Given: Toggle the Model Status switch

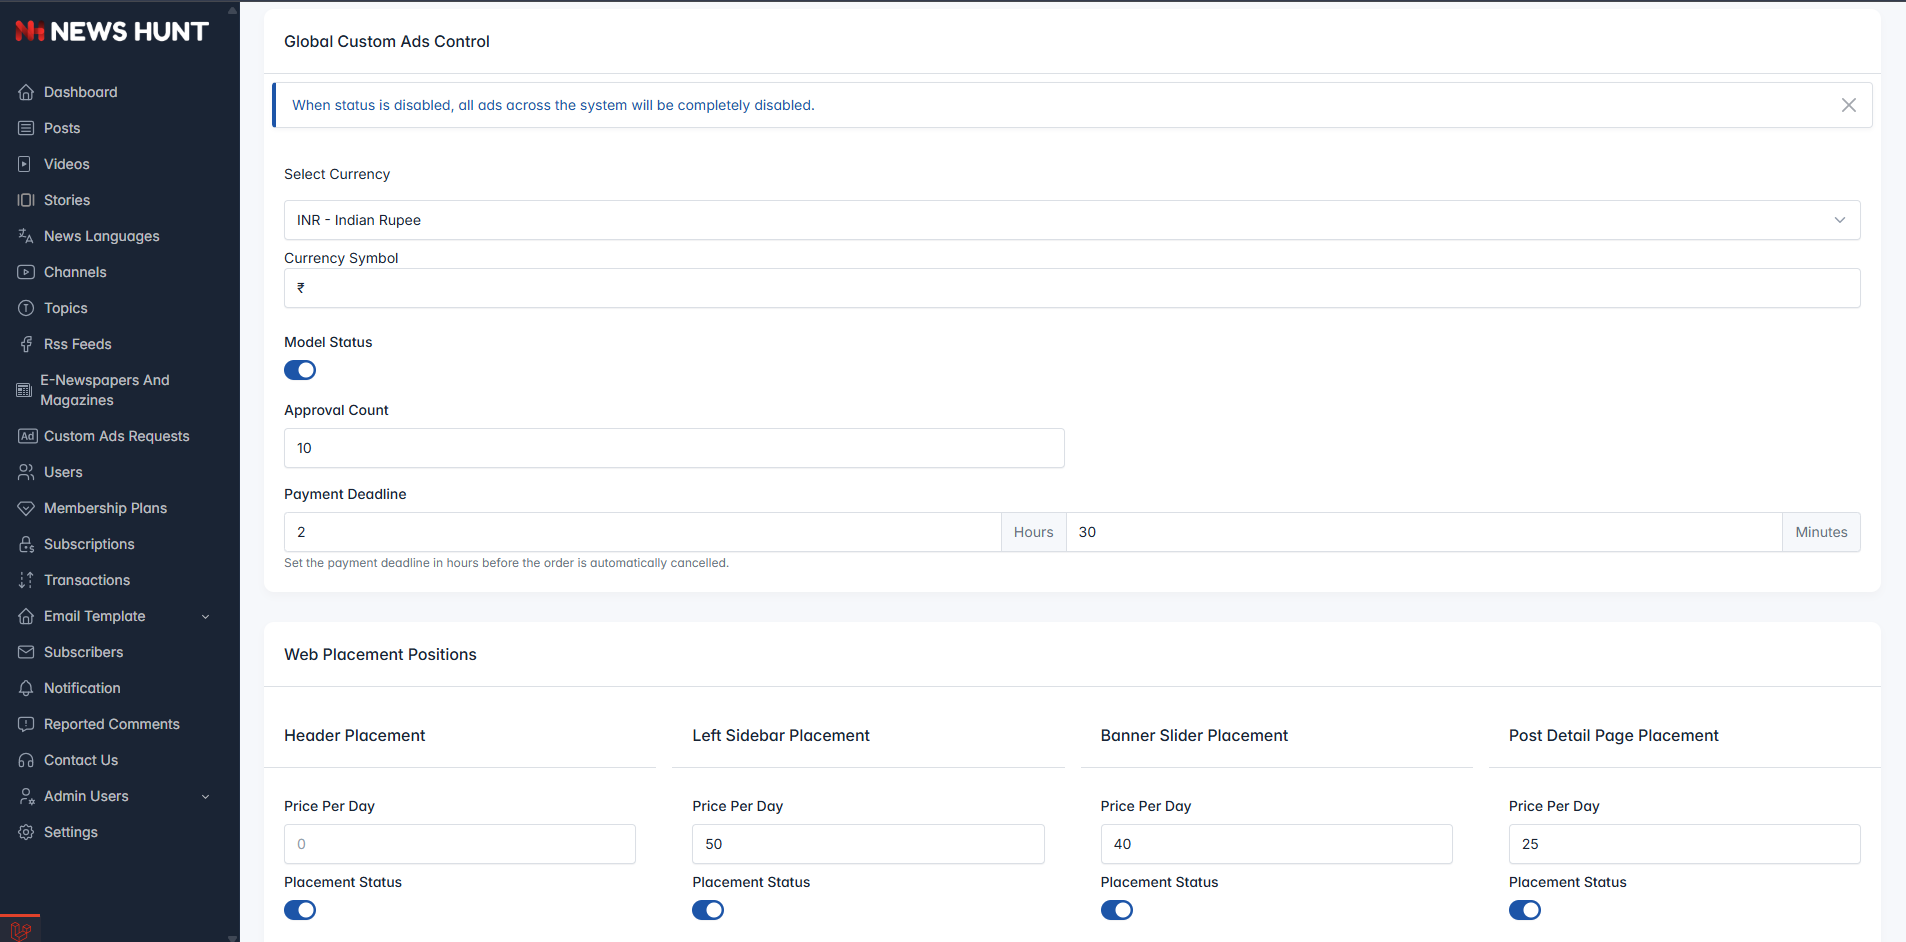Looking at the screenshot, I should tap(300, 370).
